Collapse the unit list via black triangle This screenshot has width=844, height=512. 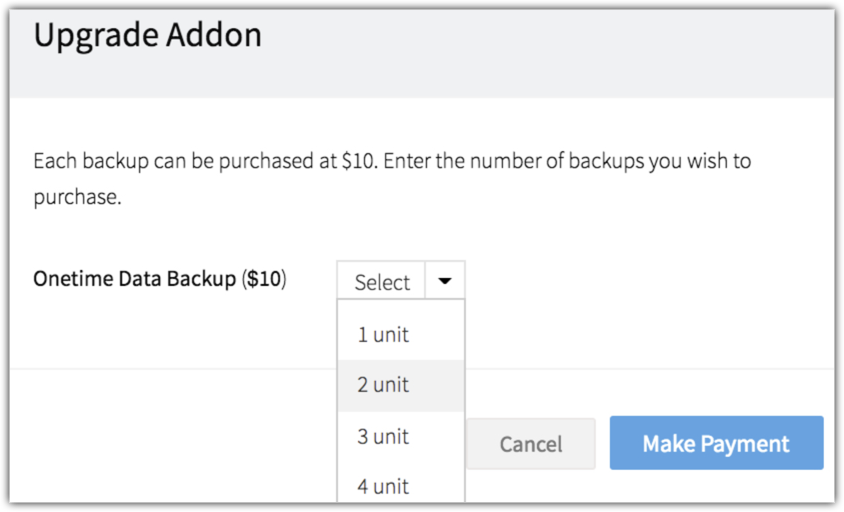(x=445, y=282)
